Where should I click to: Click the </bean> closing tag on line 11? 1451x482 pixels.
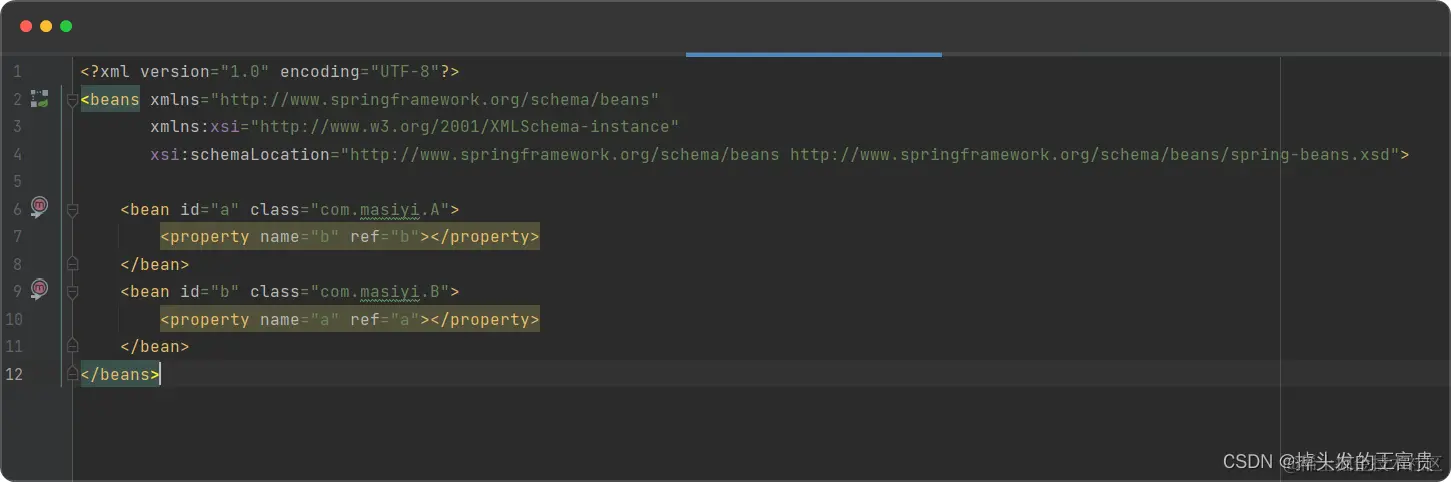pyautogui.click(x=155, y=346)
